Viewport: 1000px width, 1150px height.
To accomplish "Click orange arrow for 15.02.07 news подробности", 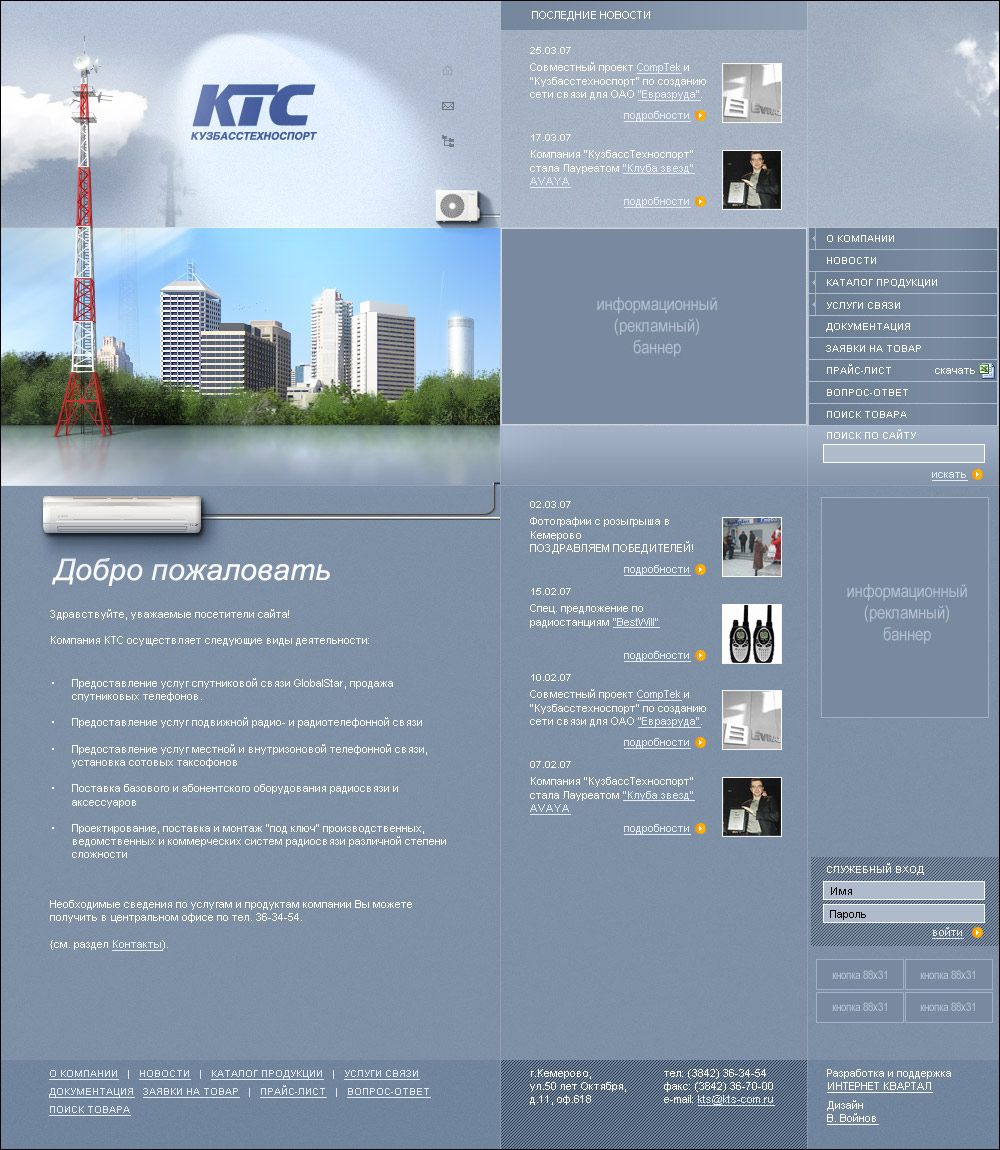I will tap(701, 655).
